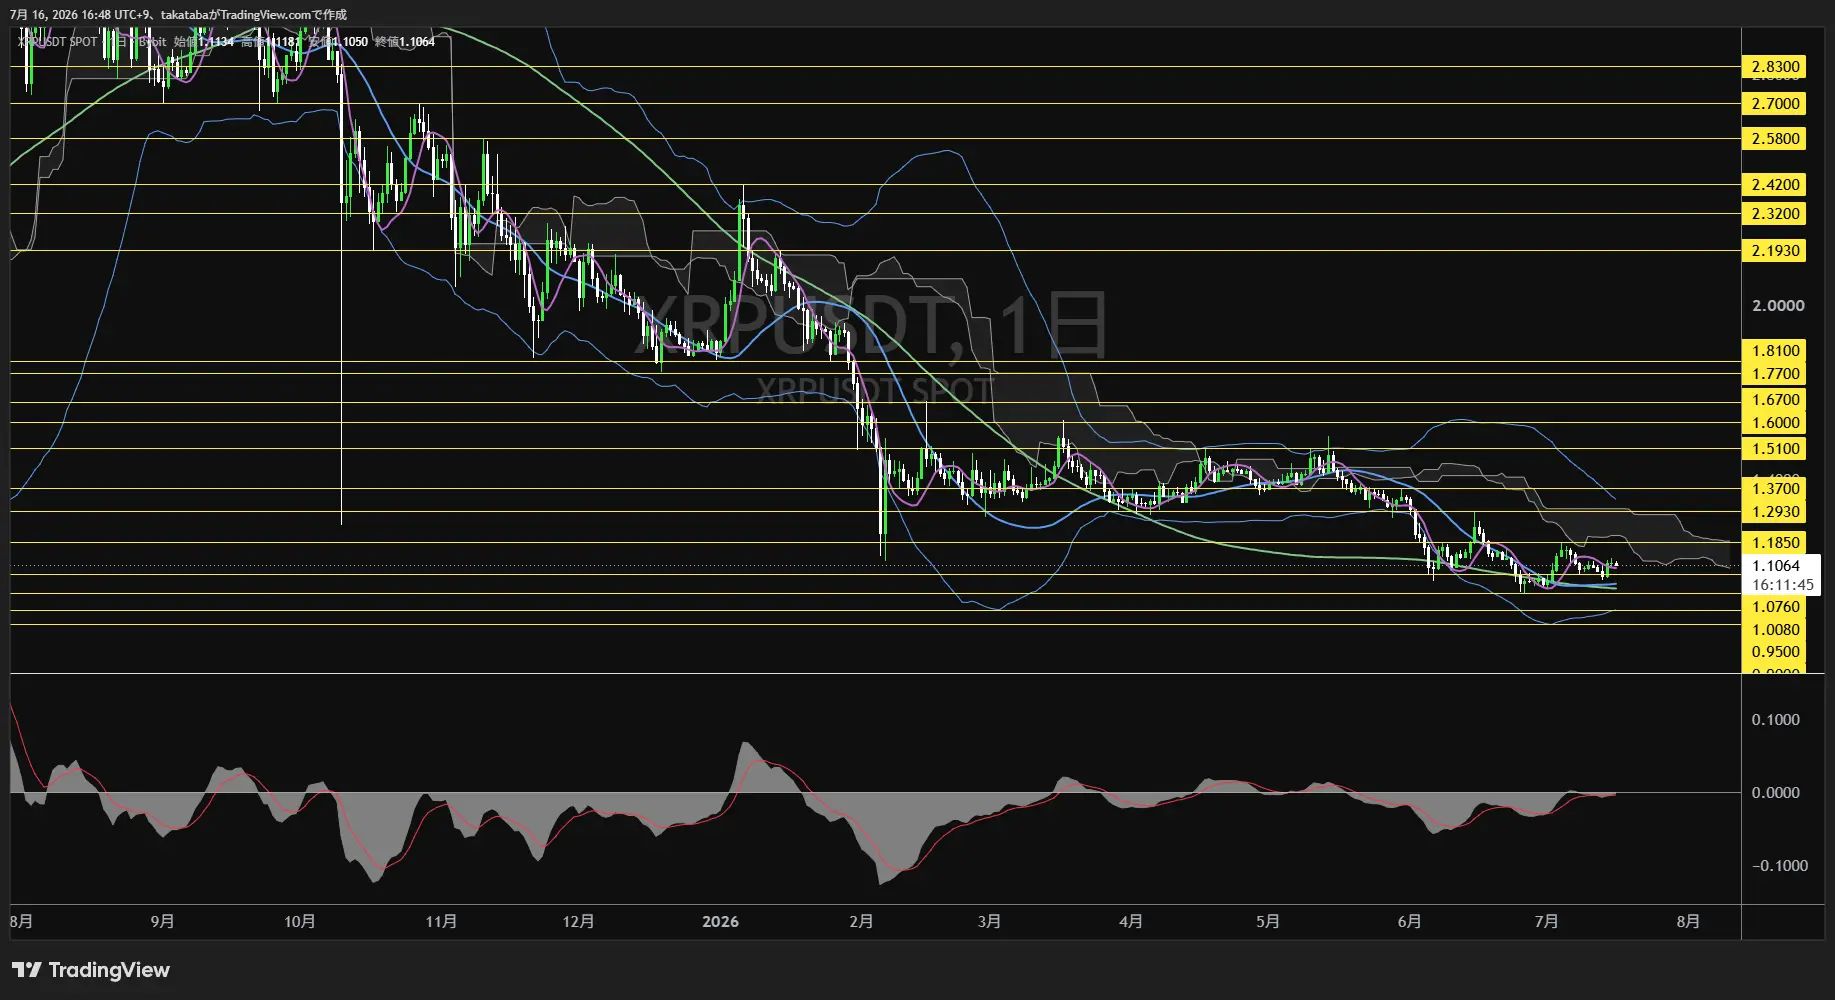Image resolution: width=1835 pixels, height=1000 pixels.
Task: Click the 2026 year label on time axis
Action: point(720,921)
